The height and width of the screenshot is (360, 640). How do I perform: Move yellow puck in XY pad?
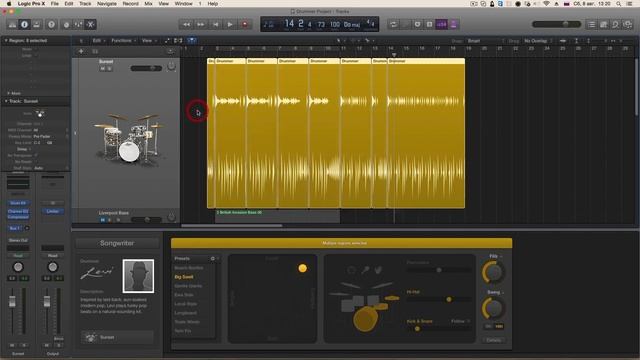pos(302,268)
